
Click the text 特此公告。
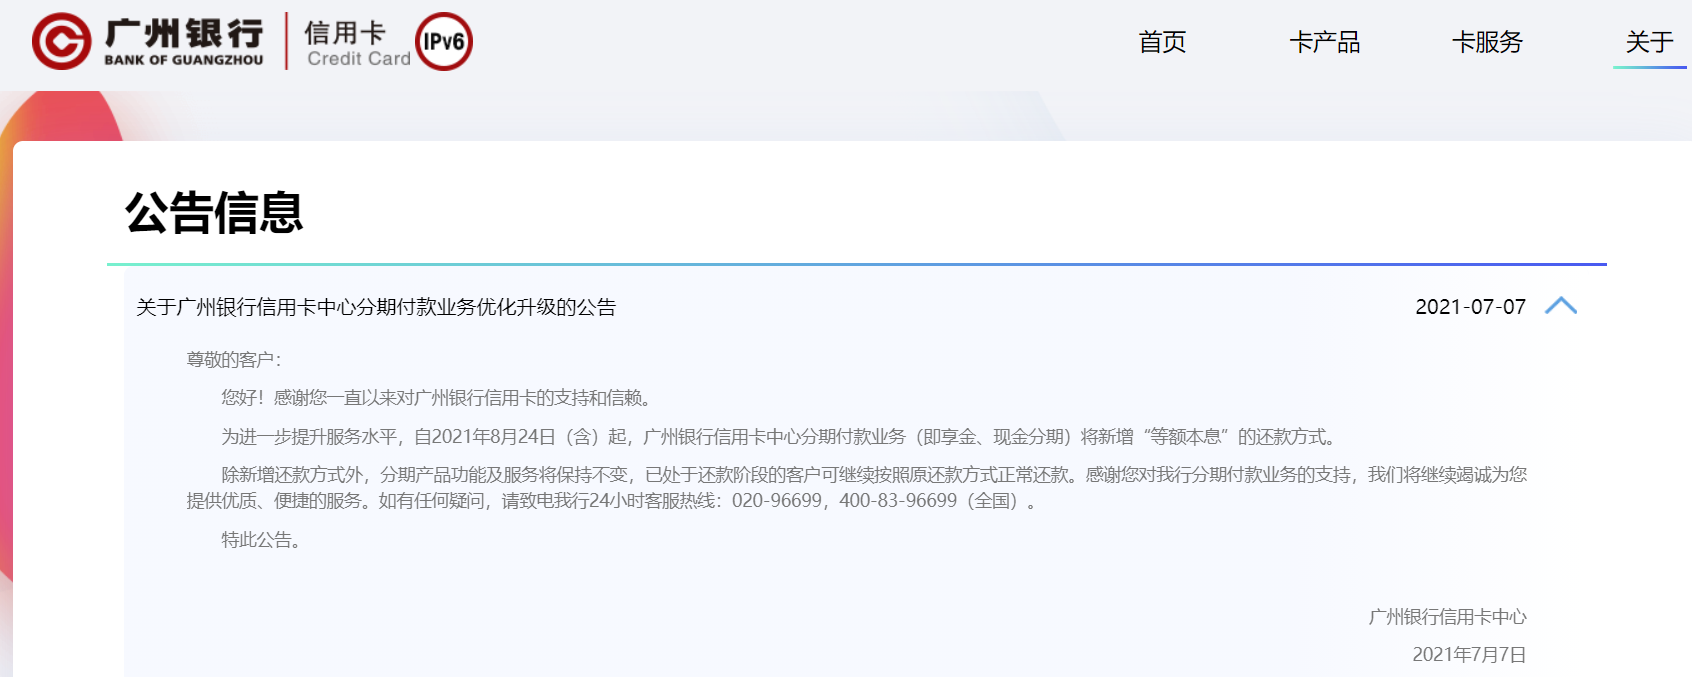pos(261,540)
